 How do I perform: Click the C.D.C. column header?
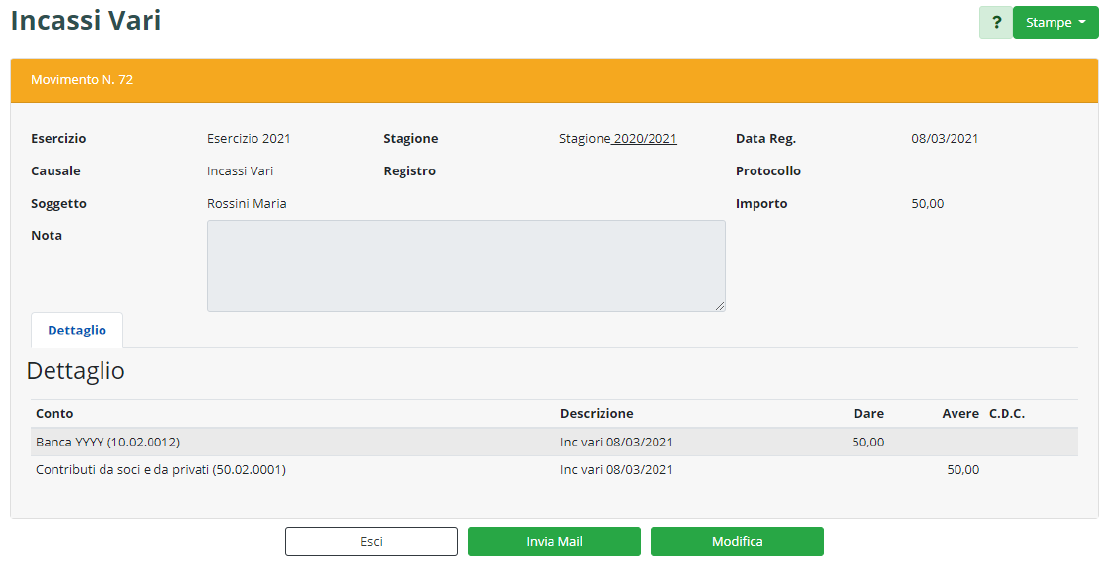click(x=1007, y=414)
